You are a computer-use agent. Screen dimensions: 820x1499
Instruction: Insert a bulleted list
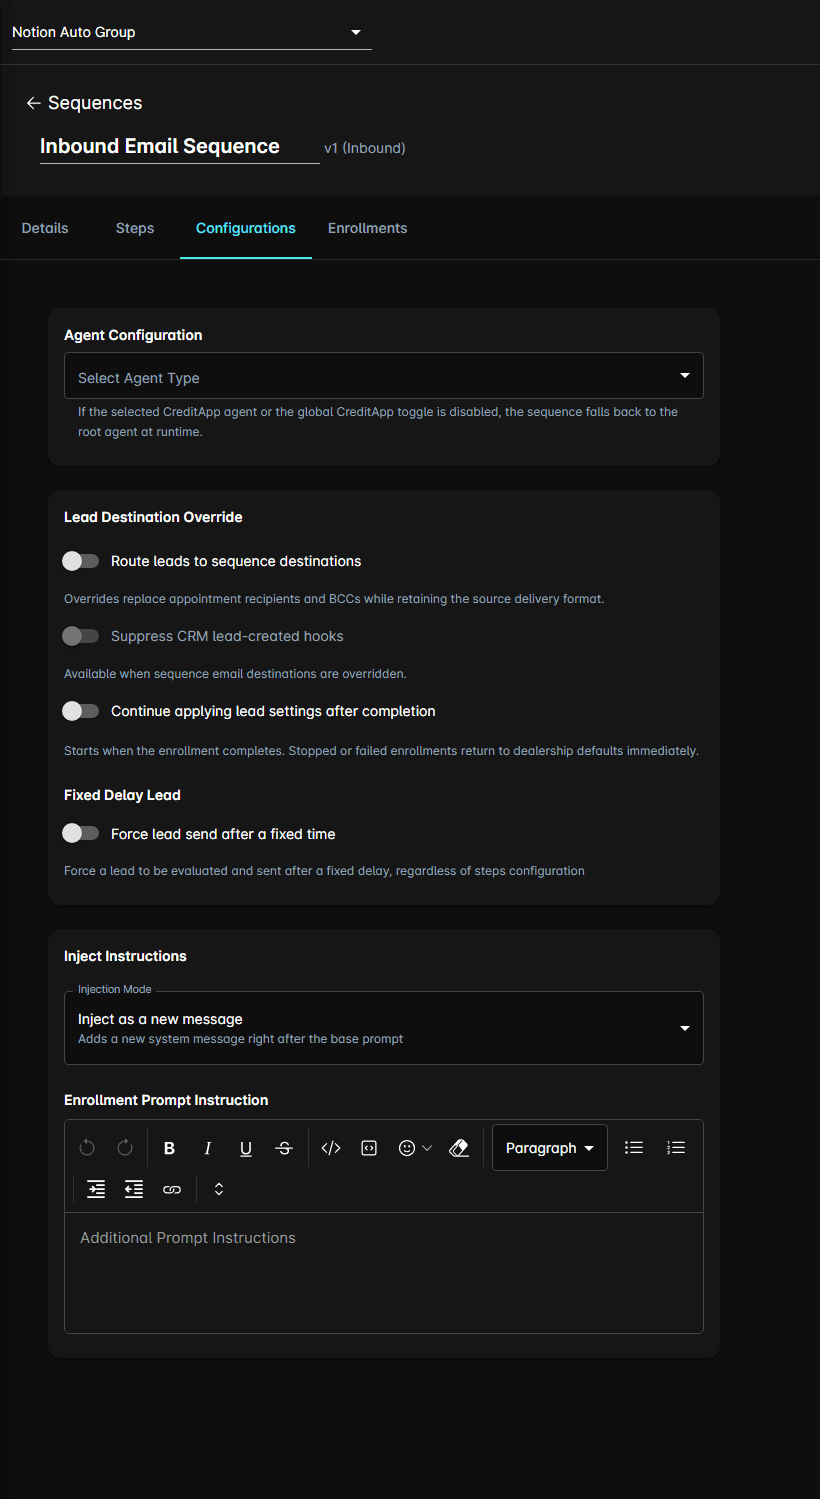click(x=634, y=1148)
